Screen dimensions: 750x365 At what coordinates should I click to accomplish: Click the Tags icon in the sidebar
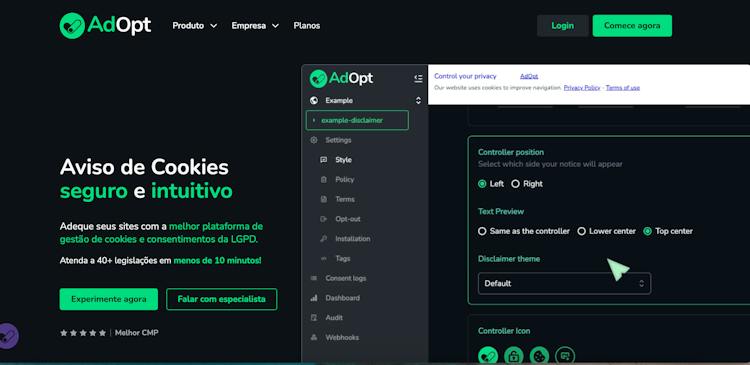tap(324, 258)
